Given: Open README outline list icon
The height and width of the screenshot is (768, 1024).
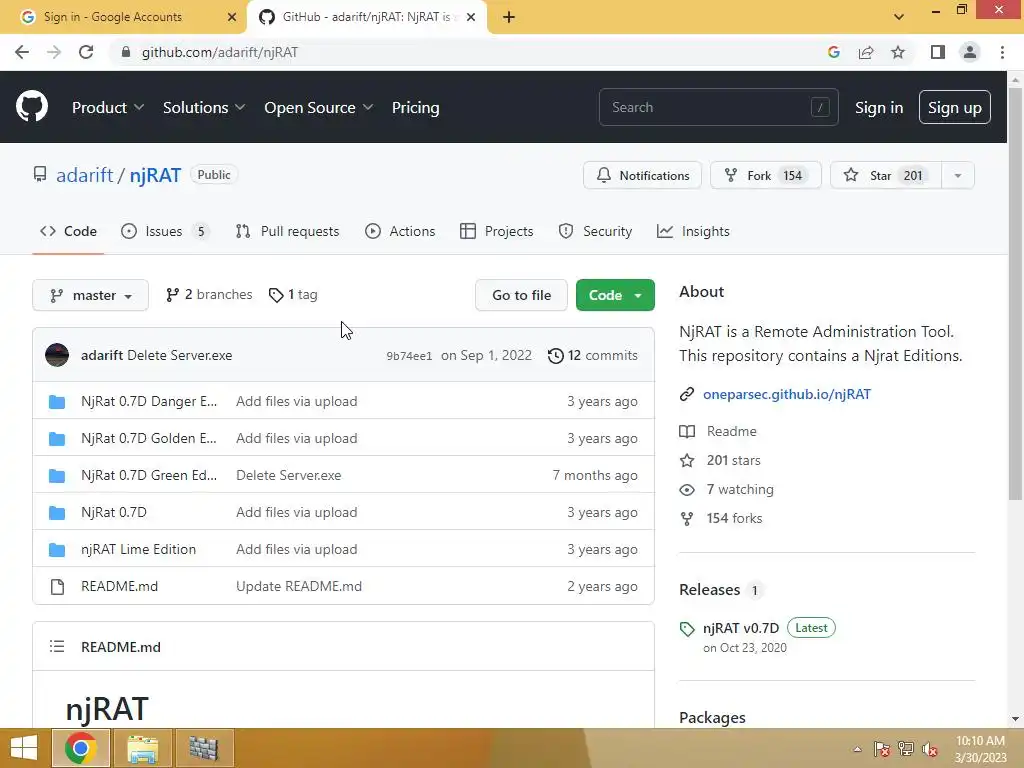Looking at the screenshot, I should [57, 647].
